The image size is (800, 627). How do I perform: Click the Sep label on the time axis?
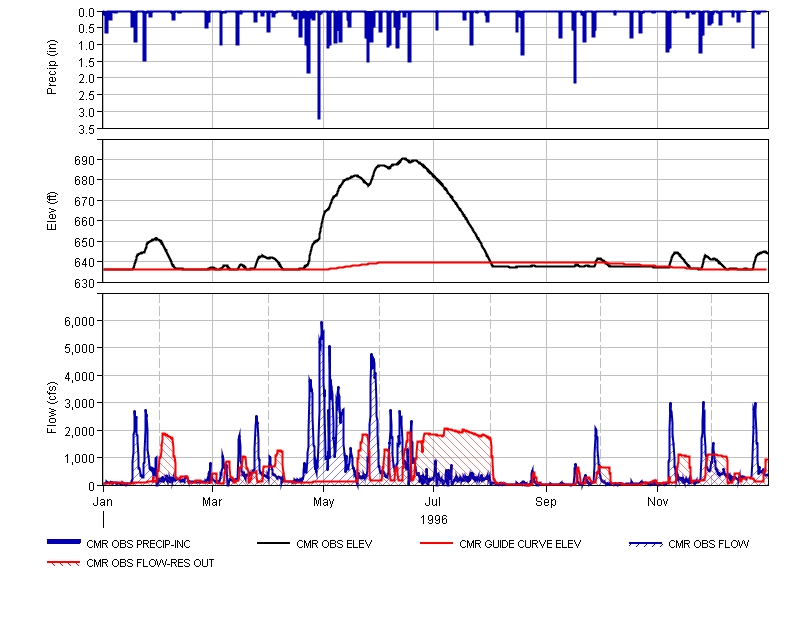click(x=545, y=500)
